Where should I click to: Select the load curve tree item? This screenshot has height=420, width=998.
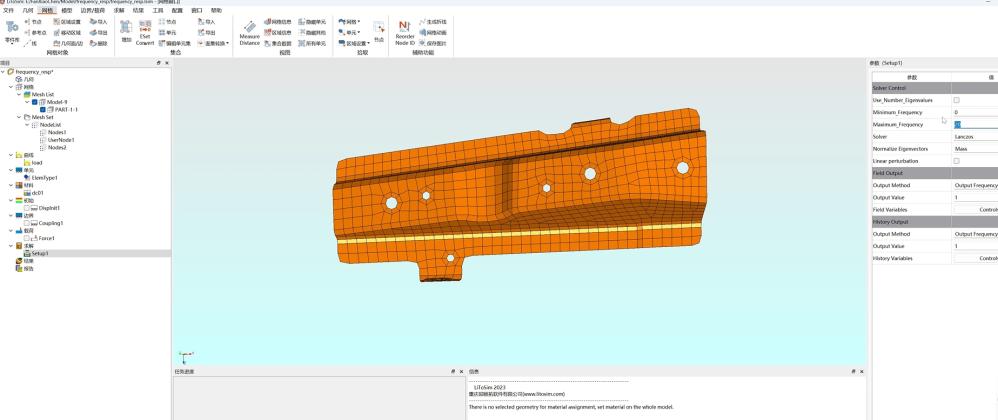(37, 163)
